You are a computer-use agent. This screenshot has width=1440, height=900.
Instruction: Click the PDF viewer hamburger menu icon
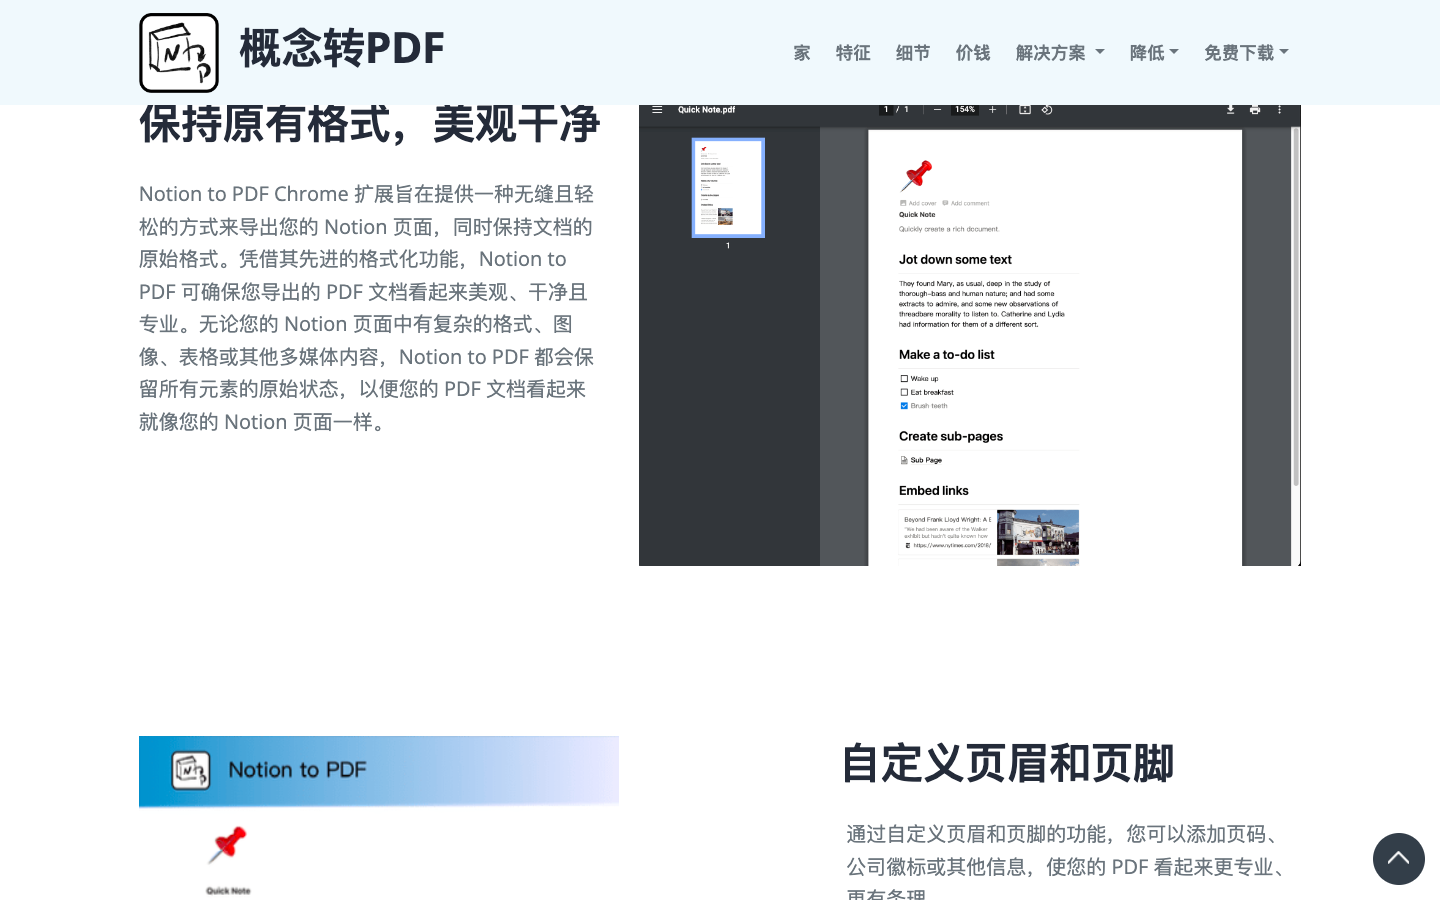point(657,110)
